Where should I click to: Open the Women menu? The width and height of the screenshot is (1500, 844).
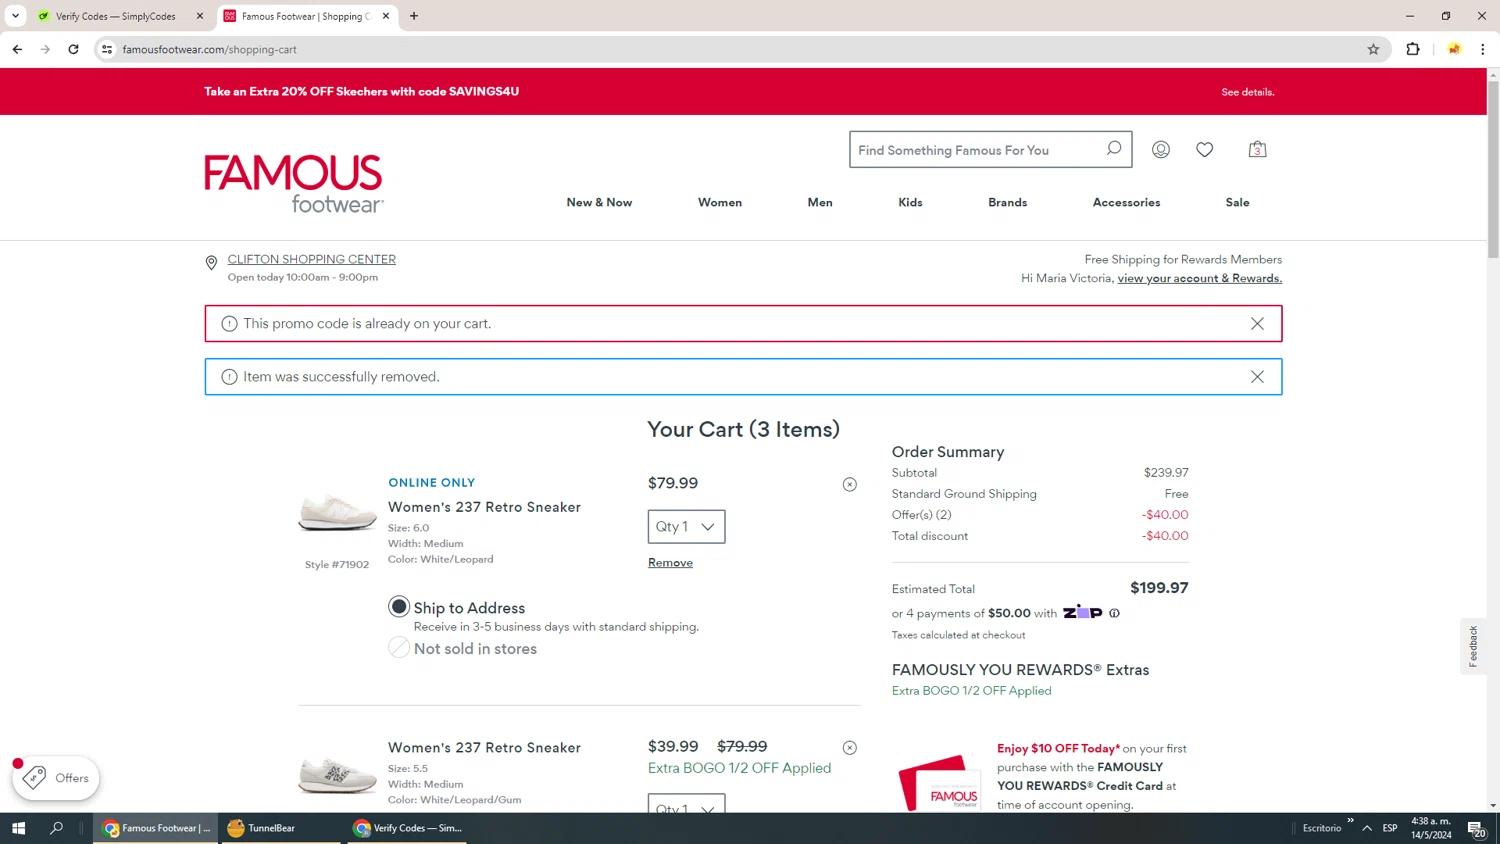[720, 202]
